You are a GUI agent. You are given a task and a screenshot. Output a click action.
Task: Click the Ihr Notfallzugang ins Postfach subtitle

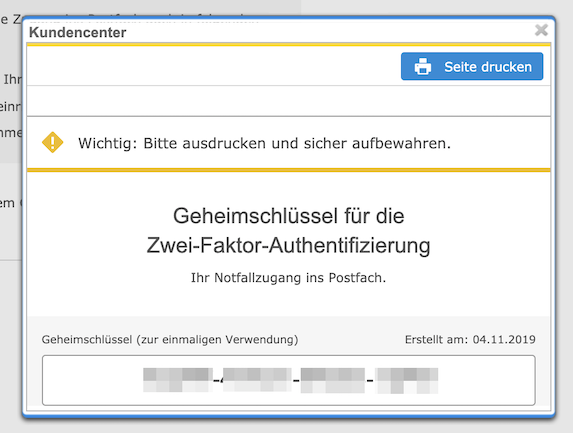pos(288,278)
